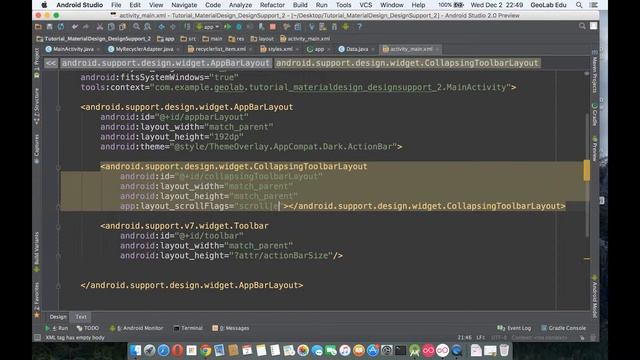Open the File menu

116,5
